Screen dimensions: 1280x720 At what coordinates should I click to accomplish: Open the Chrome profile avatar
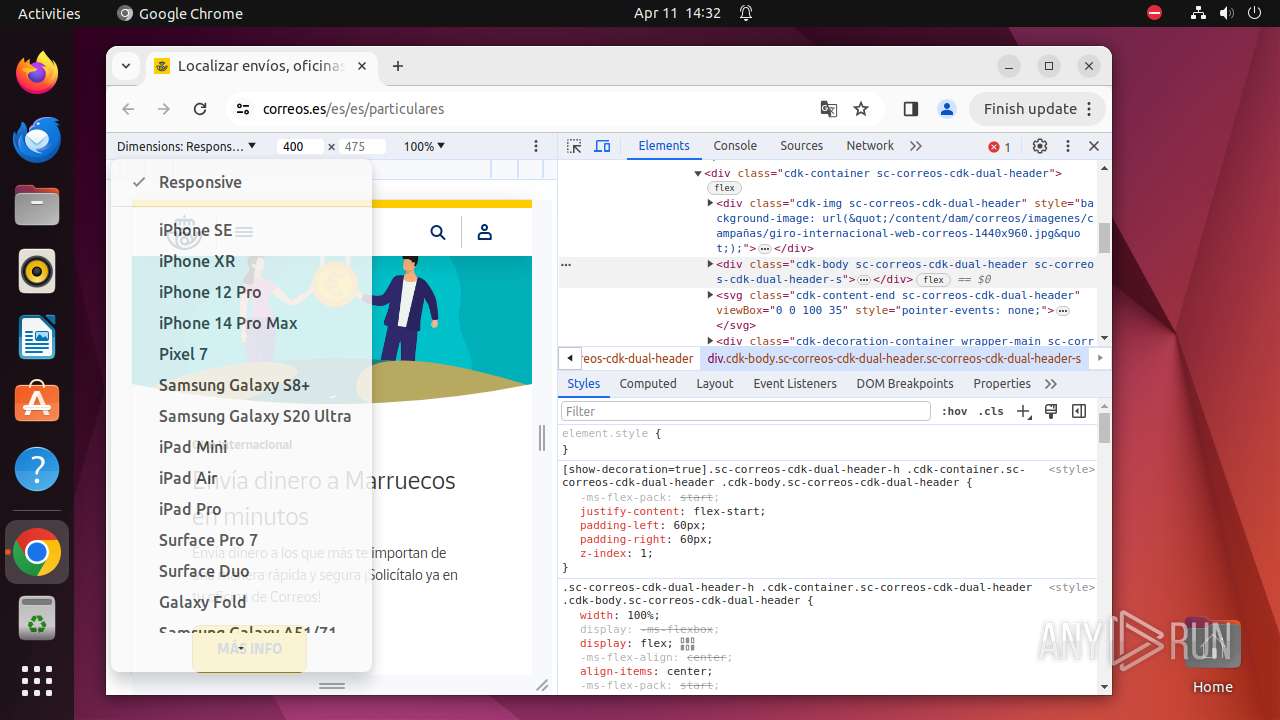(x=947, y=109)
